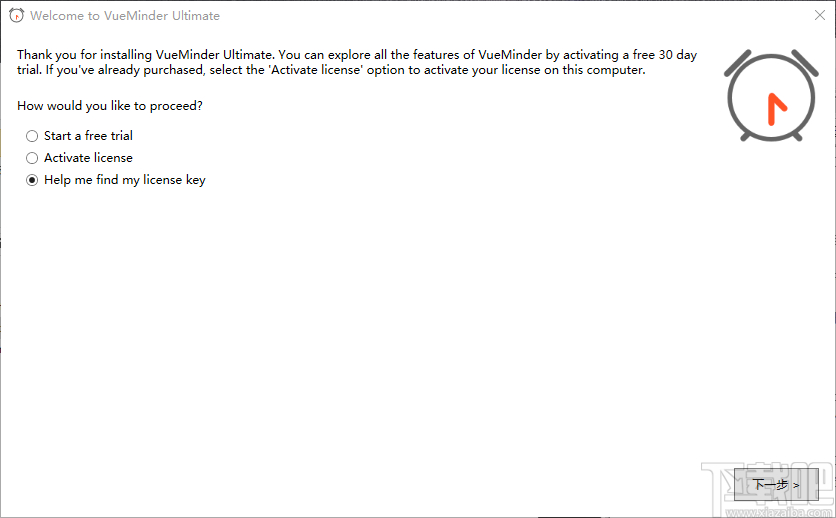Click the orange clock hands in the logo

[774, 108]
